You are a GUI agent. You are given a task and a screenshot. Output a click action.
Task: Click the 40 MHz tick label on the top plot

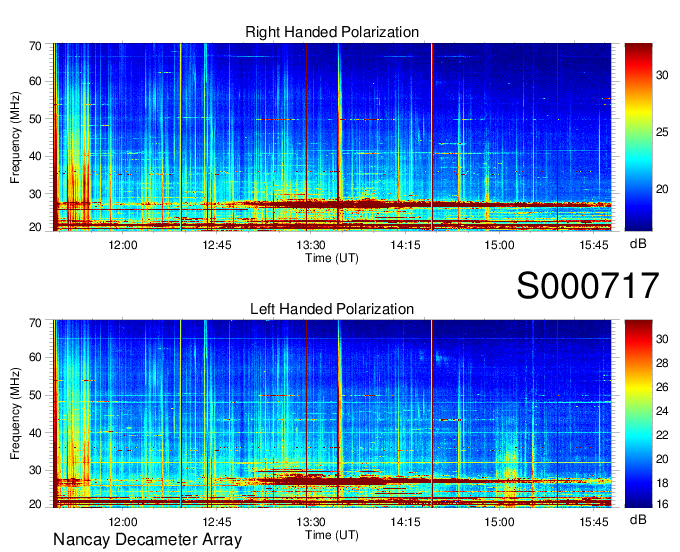click(35, 156)
